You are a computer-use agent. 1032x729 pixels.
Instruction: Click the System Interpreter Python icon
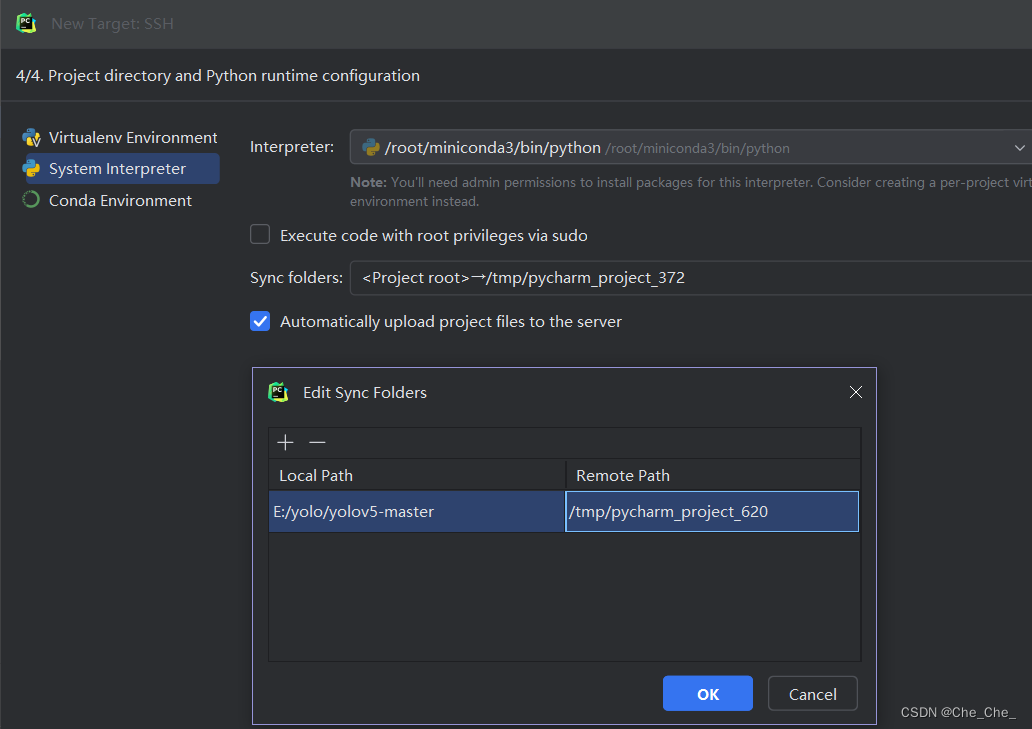31,169
